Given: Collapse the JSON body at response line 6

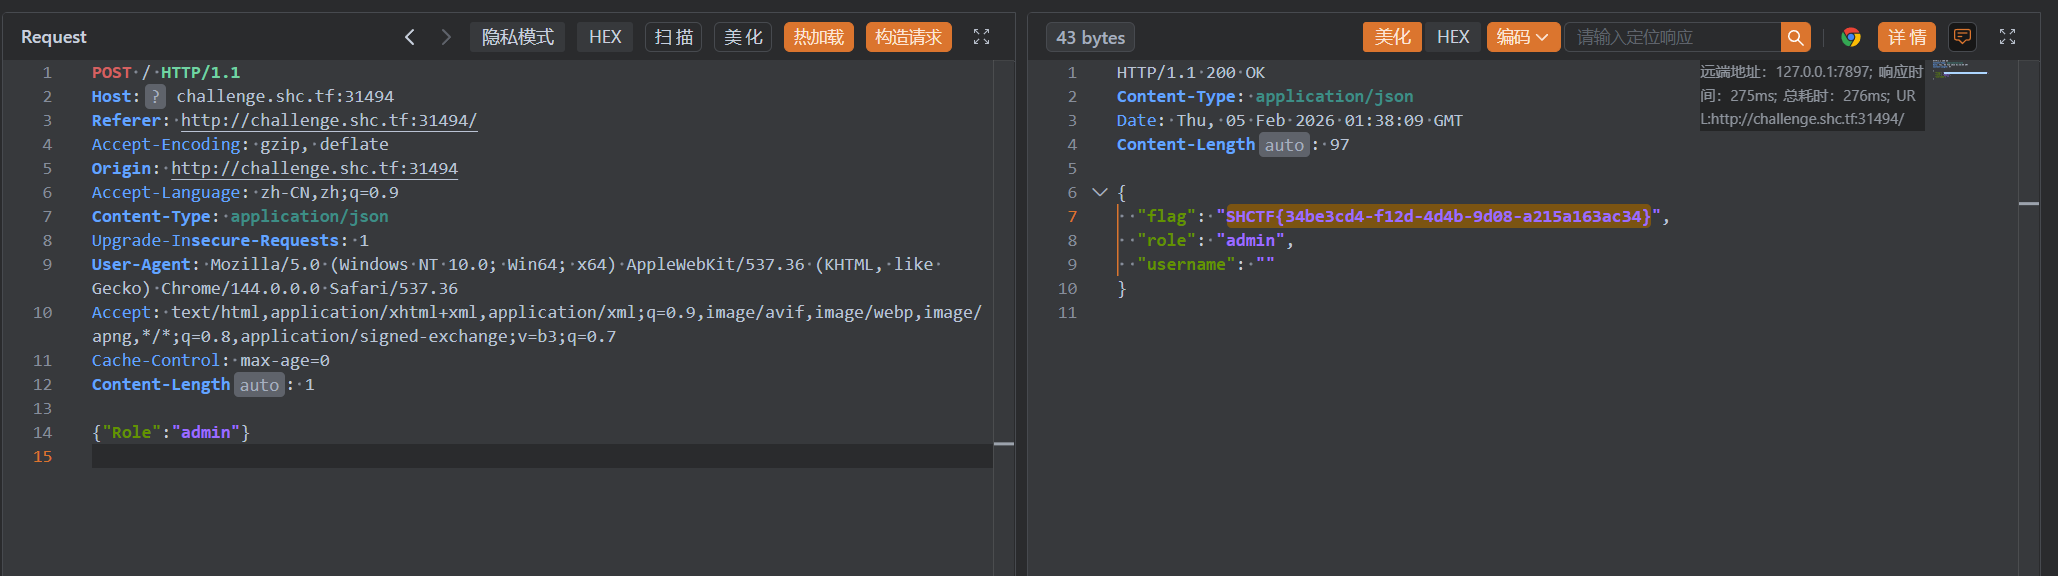Looking at the screenshot, I should [1100, 192].
